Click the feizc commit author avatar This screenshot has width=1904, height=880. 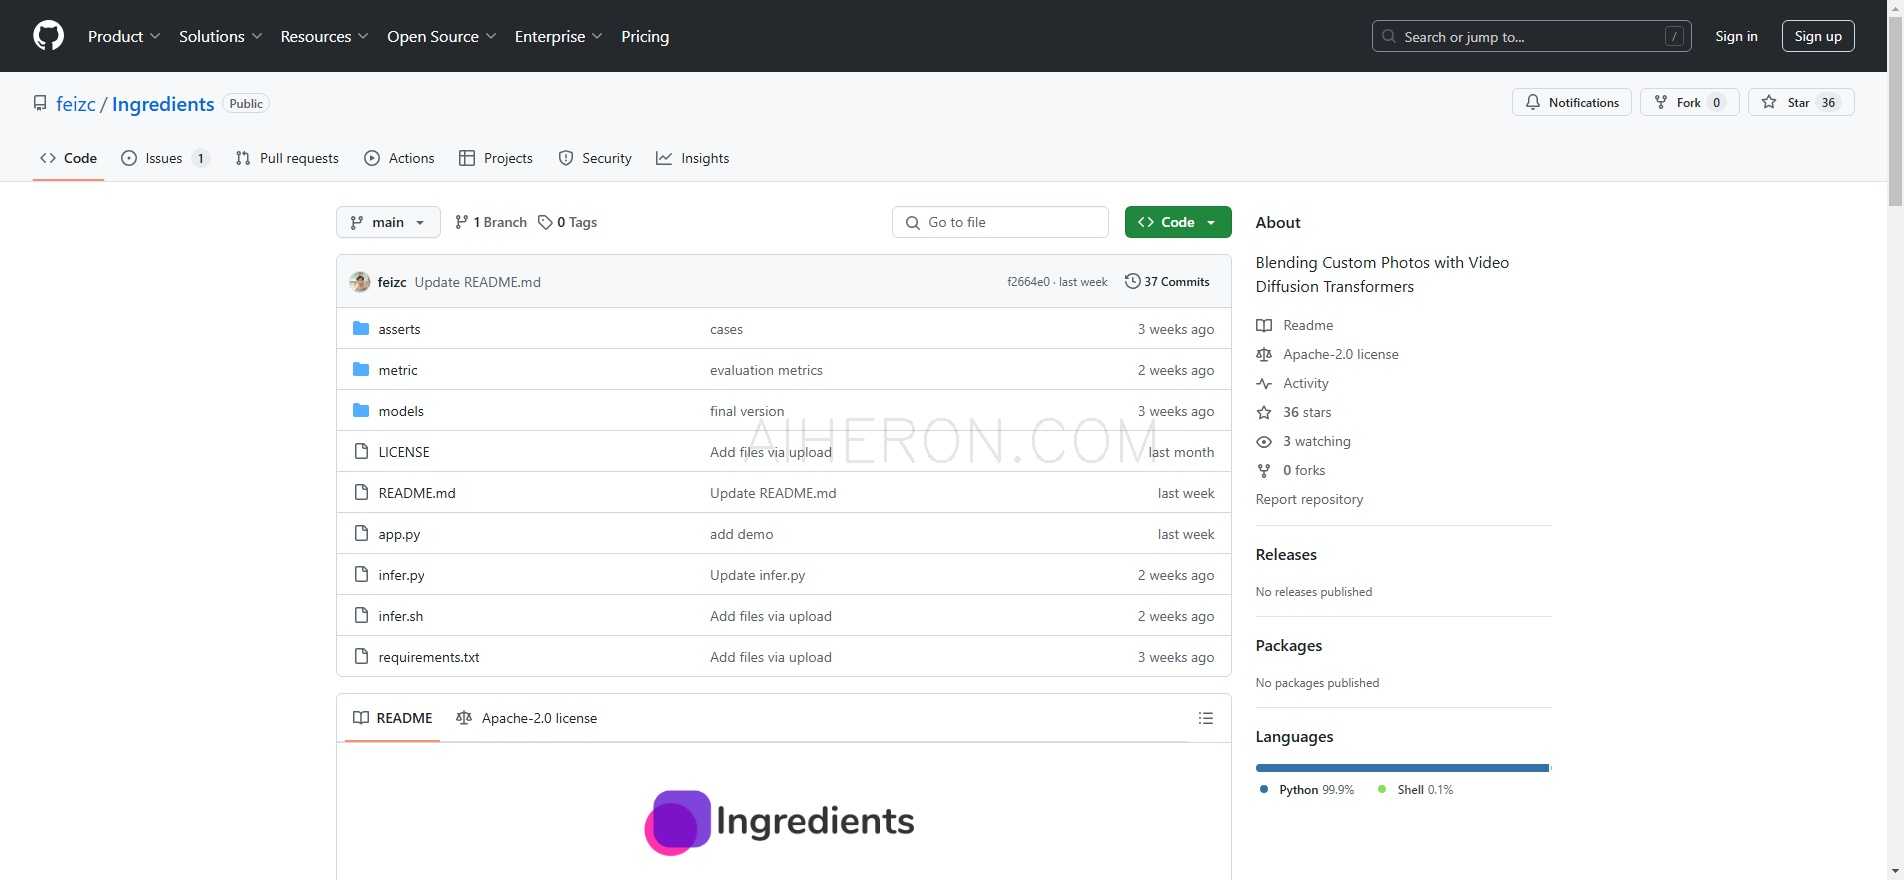360,282
